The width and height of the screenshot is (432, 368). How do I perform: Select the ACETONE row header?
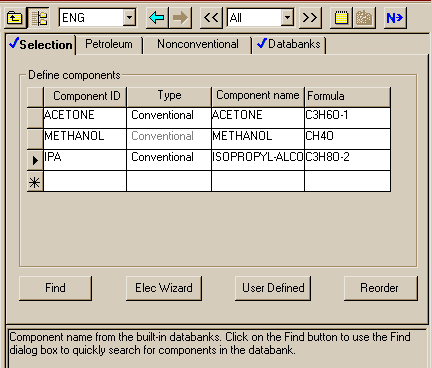[35, 118]
